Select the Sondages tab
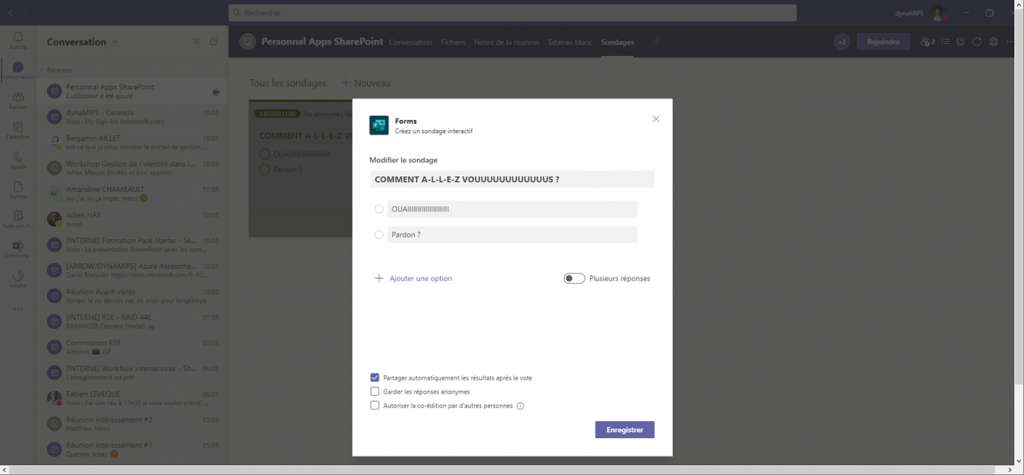1024x475 pixels. coord(617,42)
